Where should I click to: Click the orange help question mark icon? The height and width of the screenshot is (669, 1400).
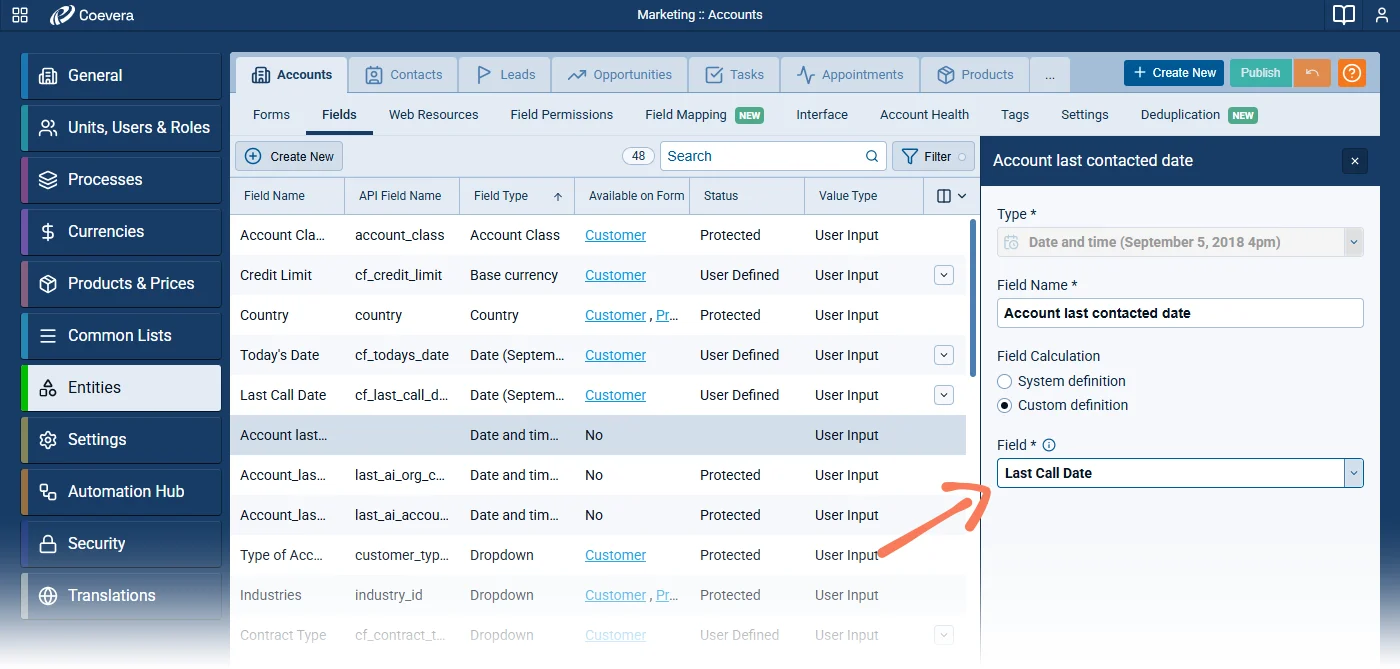[x=1352, y=73]
